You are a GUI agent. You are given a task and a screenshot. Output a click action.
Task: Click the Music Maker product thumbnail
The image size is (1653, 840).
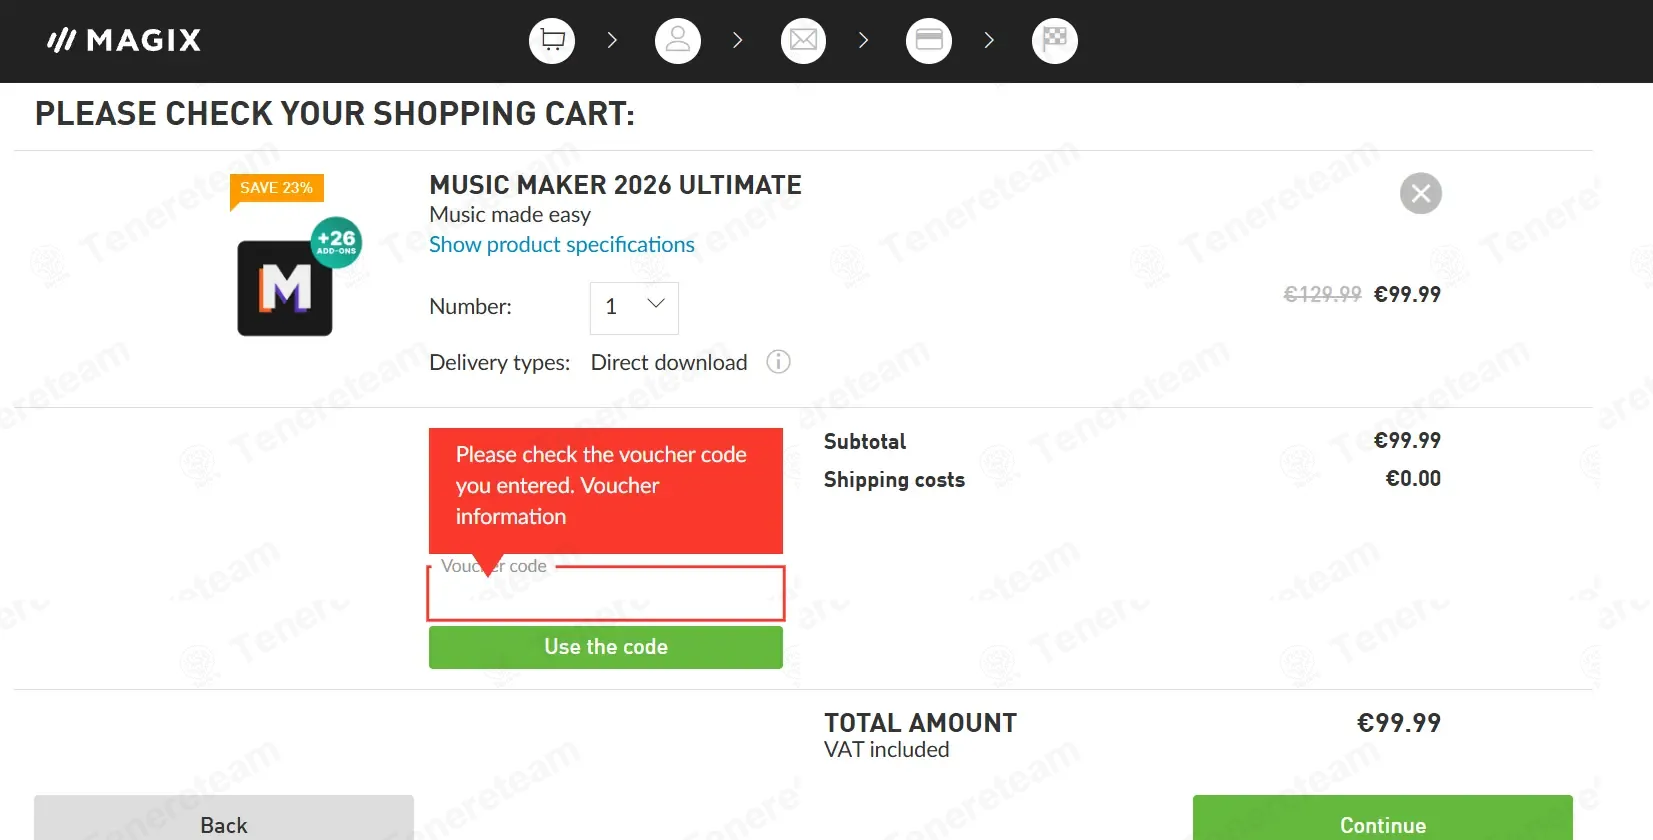(285, 288)
